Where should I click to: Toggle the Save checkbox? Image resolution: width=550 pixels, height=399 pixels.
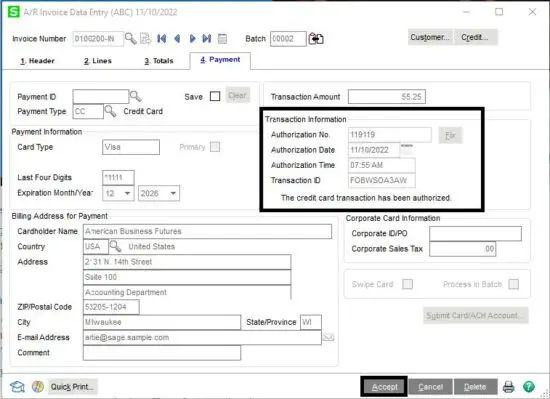(x=215, y=96)
